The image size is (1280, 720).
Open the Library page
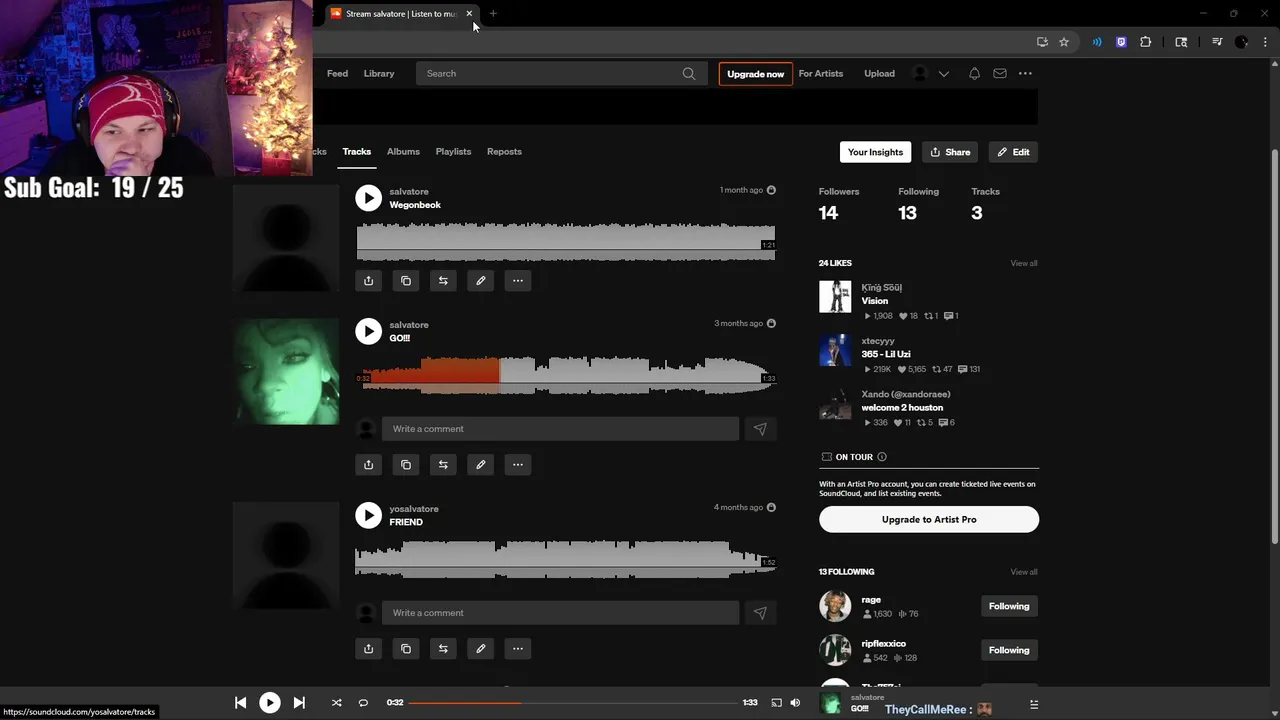(x=379, y=74)
